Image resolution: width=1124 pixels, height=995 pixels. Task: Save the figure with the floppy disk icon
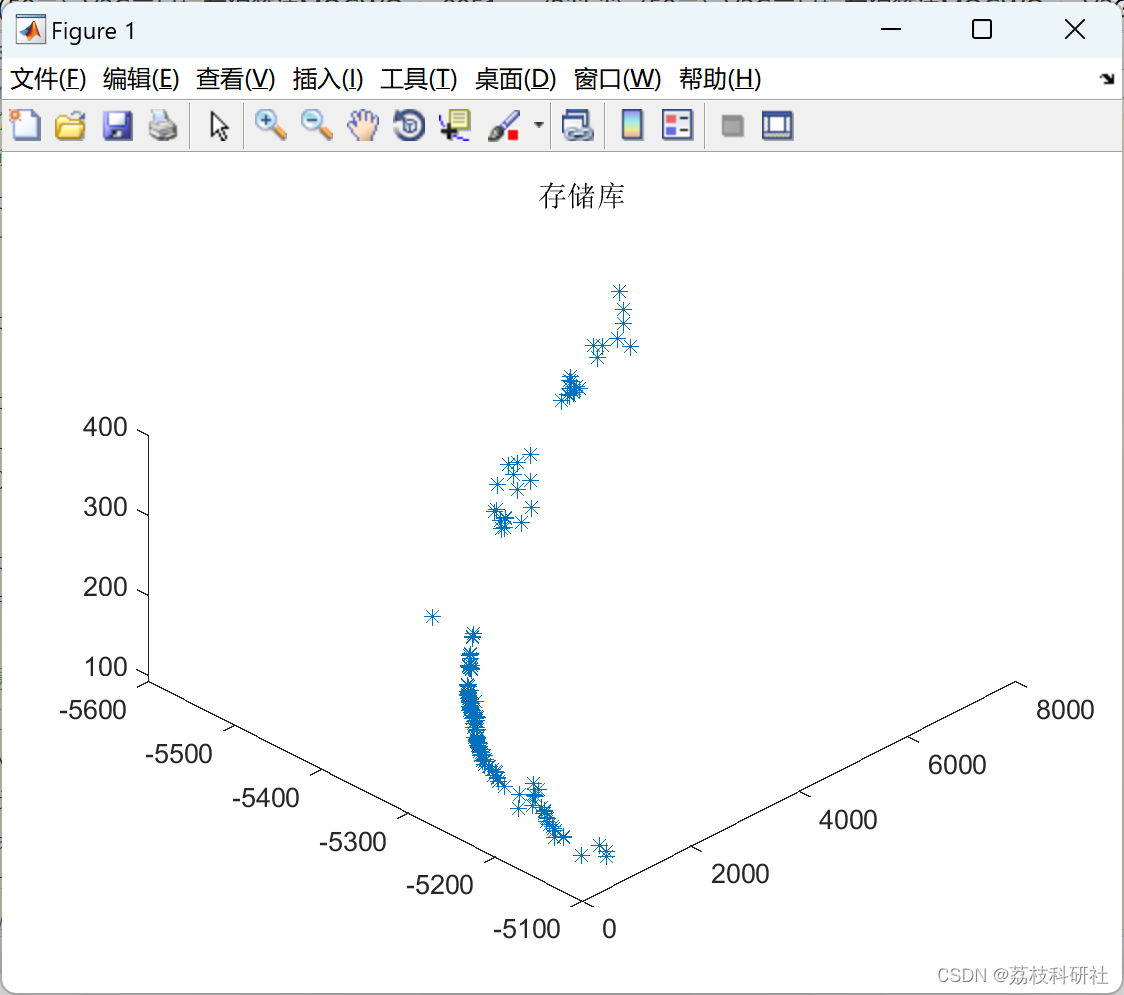click(x=117, y=125)
